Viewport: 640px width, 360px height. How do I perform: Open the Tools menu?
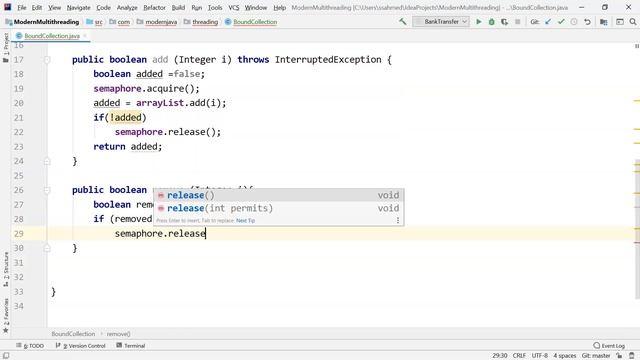point(215,7)
